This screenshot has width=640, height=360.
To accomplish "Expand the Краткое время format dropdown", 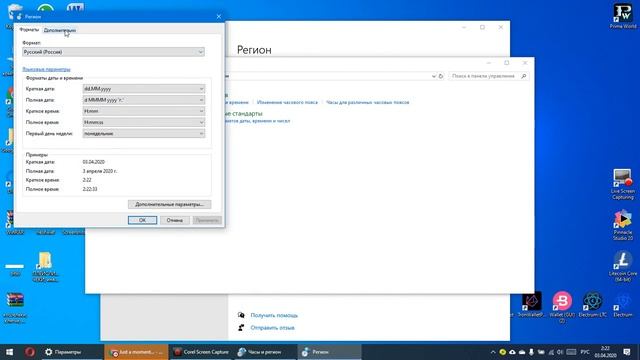I will [x=144, y=111].
